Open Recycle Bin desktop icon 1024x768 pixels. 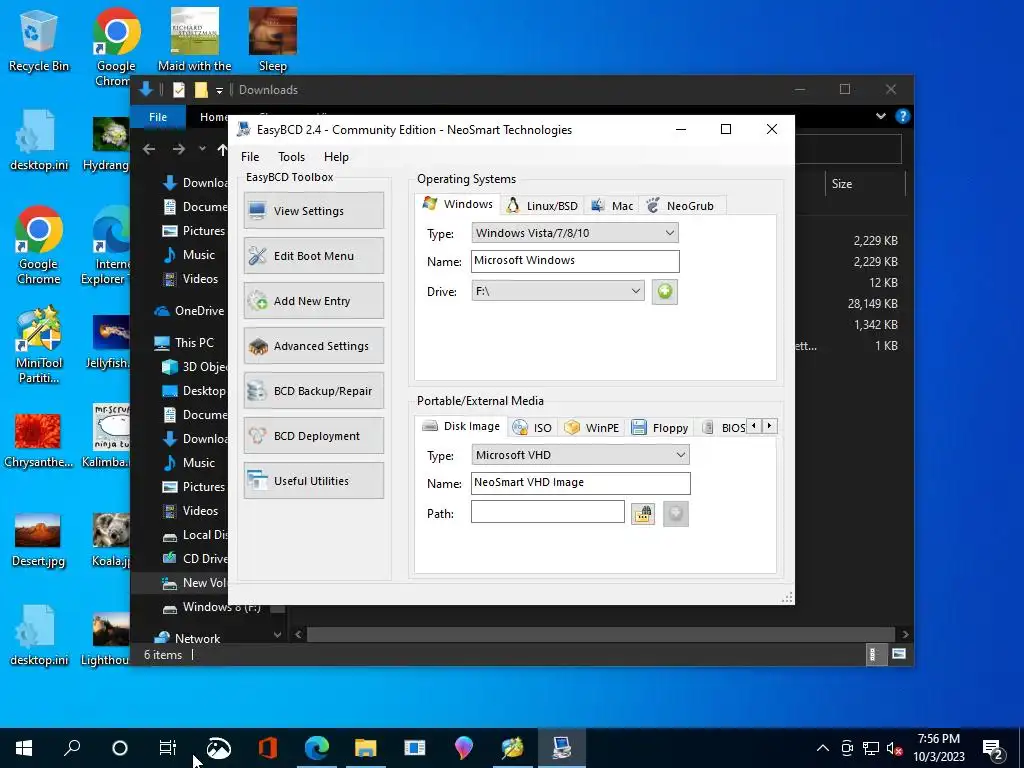[x=39, y=40]
